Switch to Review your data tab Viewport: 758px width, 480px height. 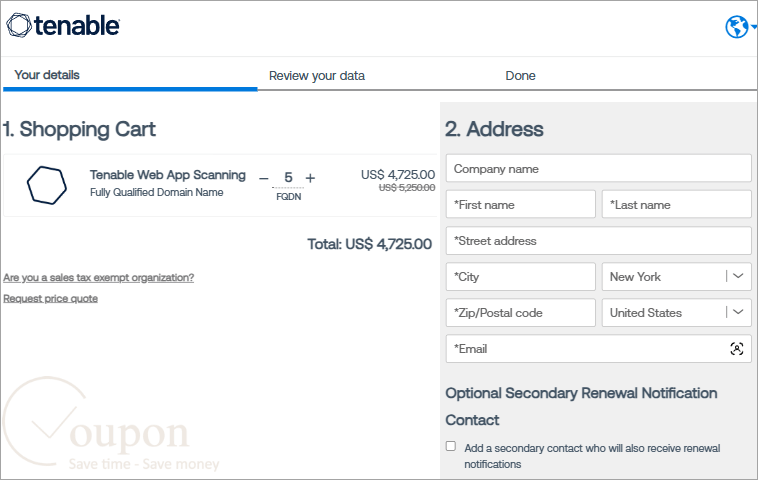click(x=317, y=76)
